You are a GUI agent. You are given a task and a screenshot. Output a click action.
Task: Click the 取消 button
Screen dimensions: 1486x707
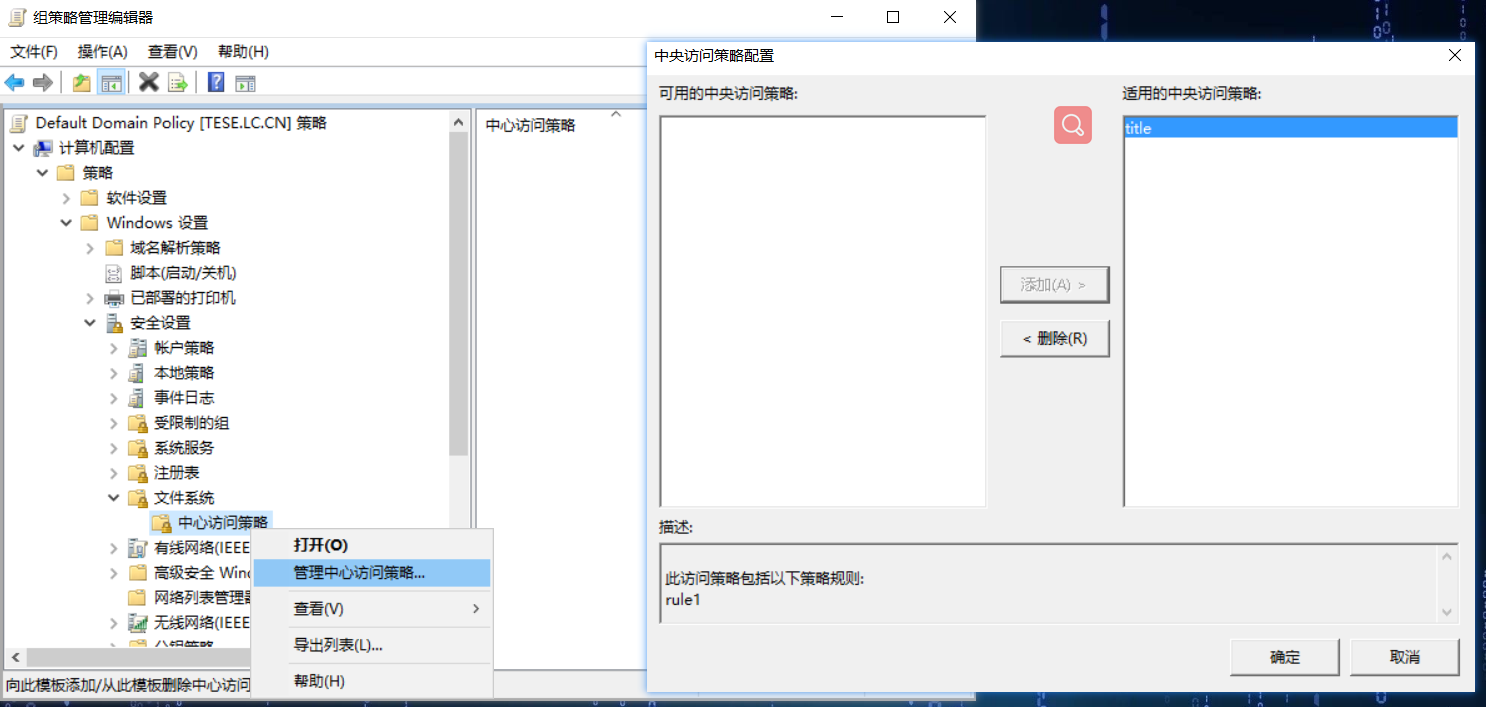tap(1404, 657)
